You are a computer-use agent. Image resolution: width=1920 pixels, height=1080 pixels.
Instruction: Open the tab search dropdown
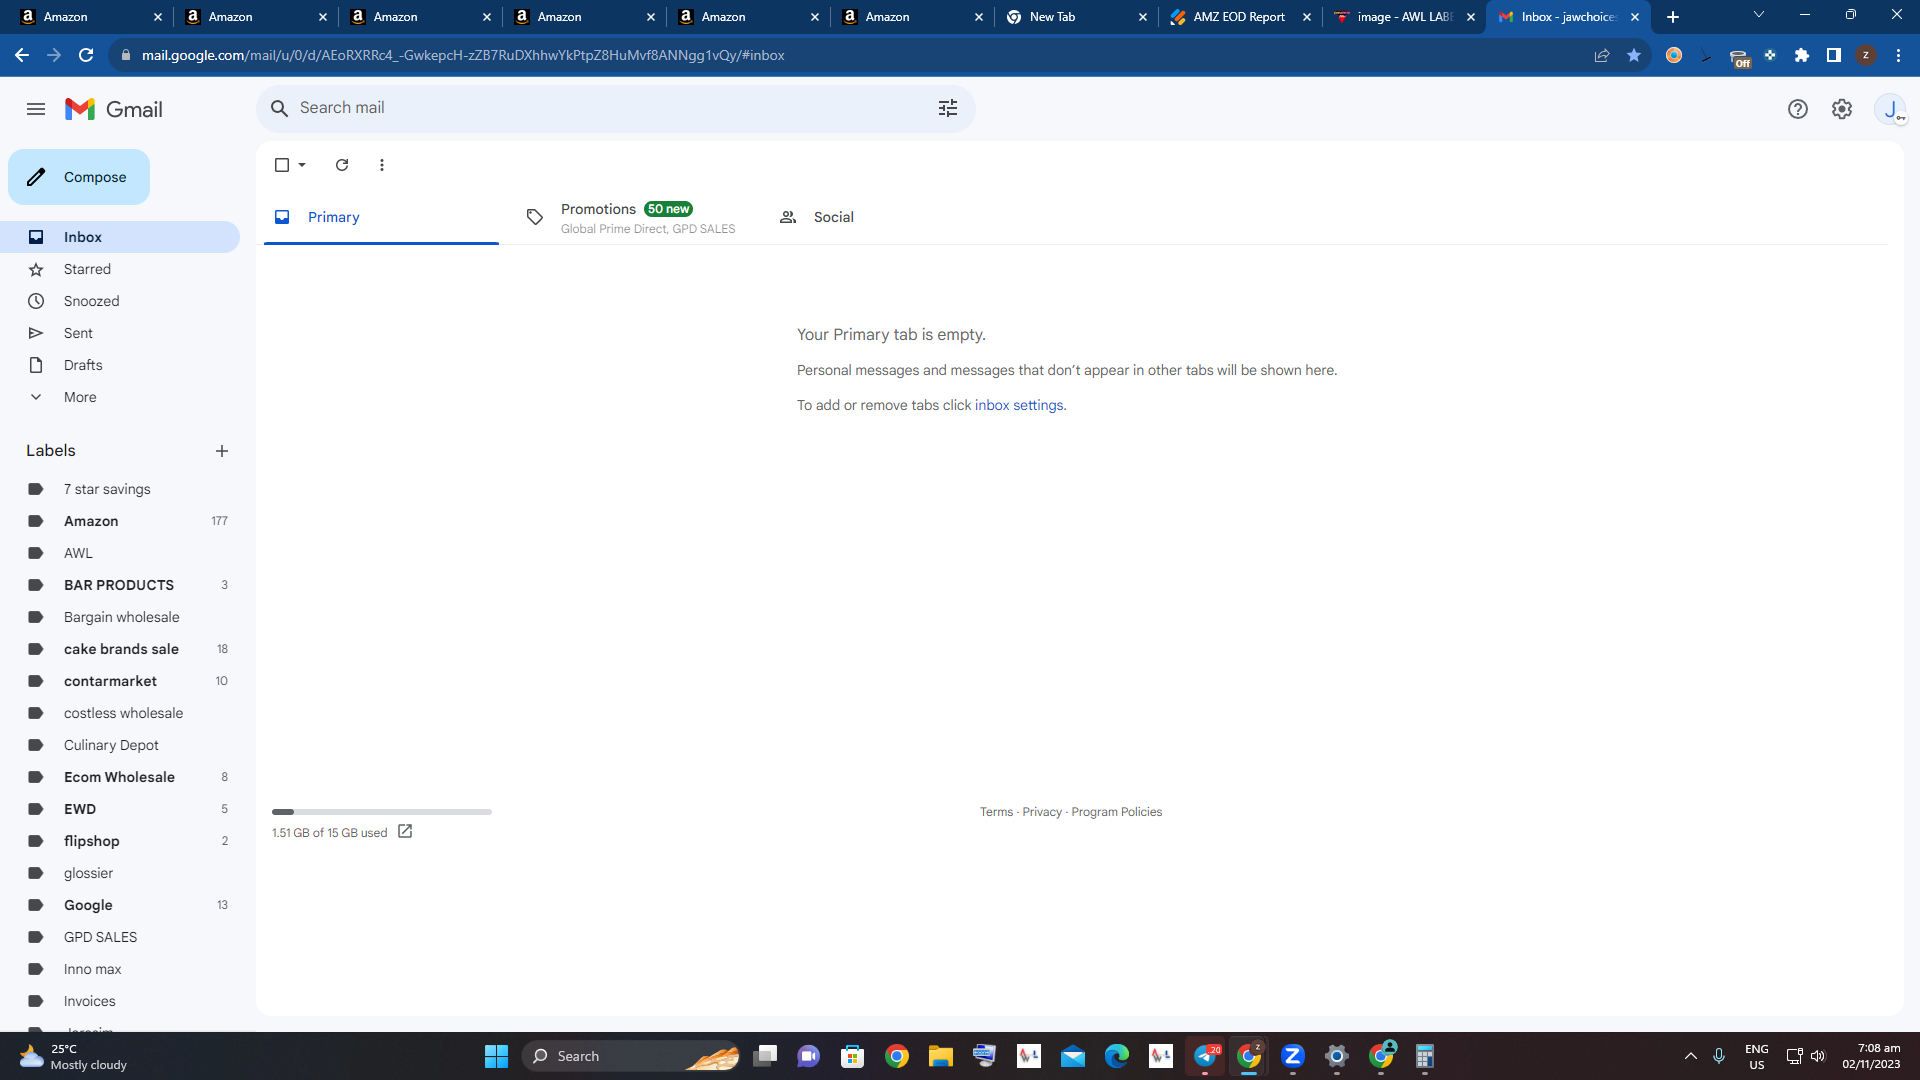click(1759, 15)
